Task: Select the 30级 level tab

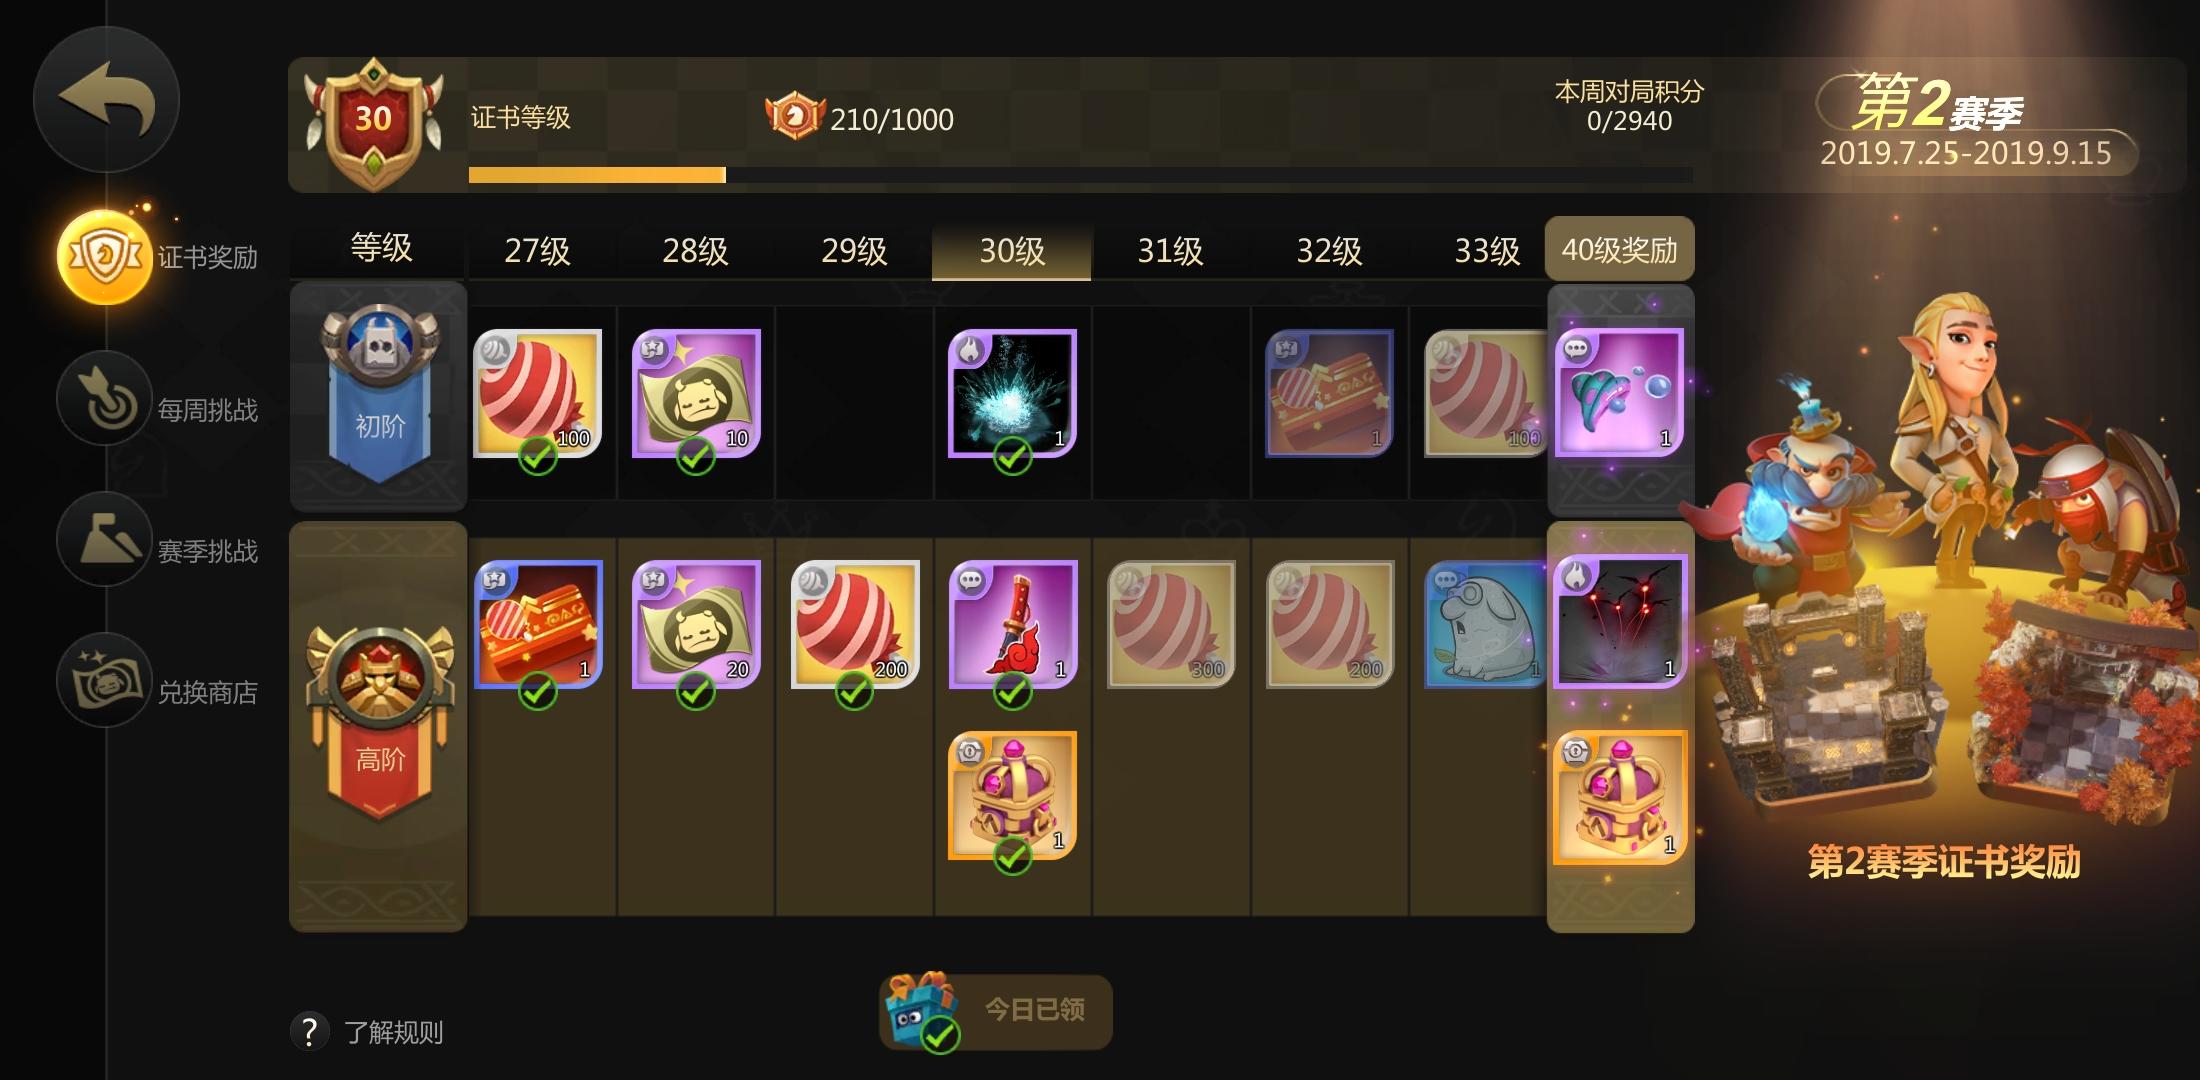Action: (1012, 250)
